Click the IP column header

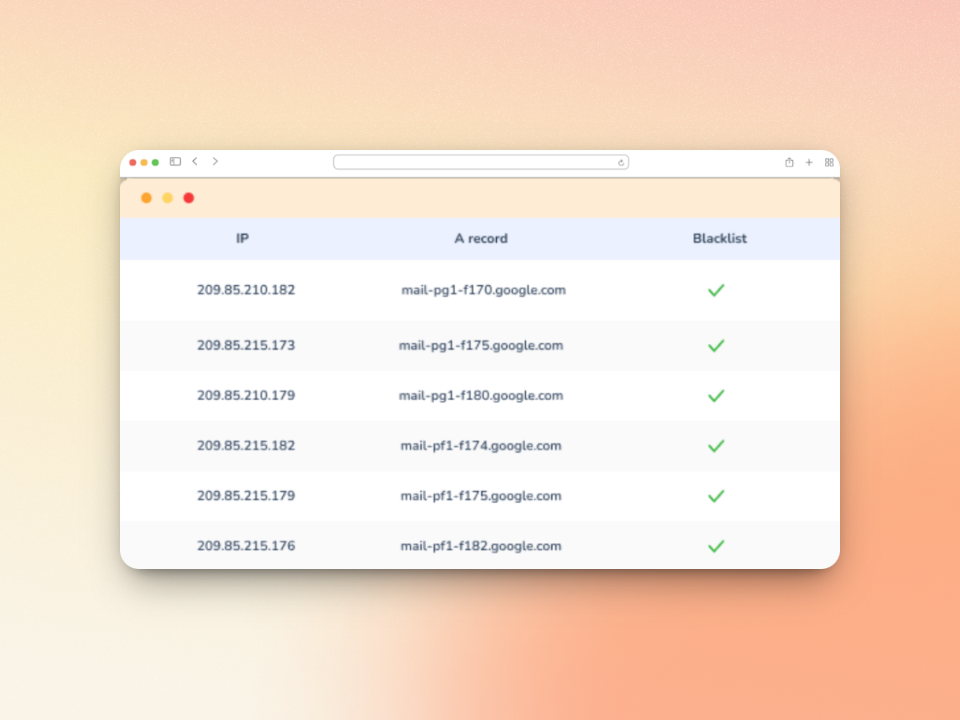242,238
